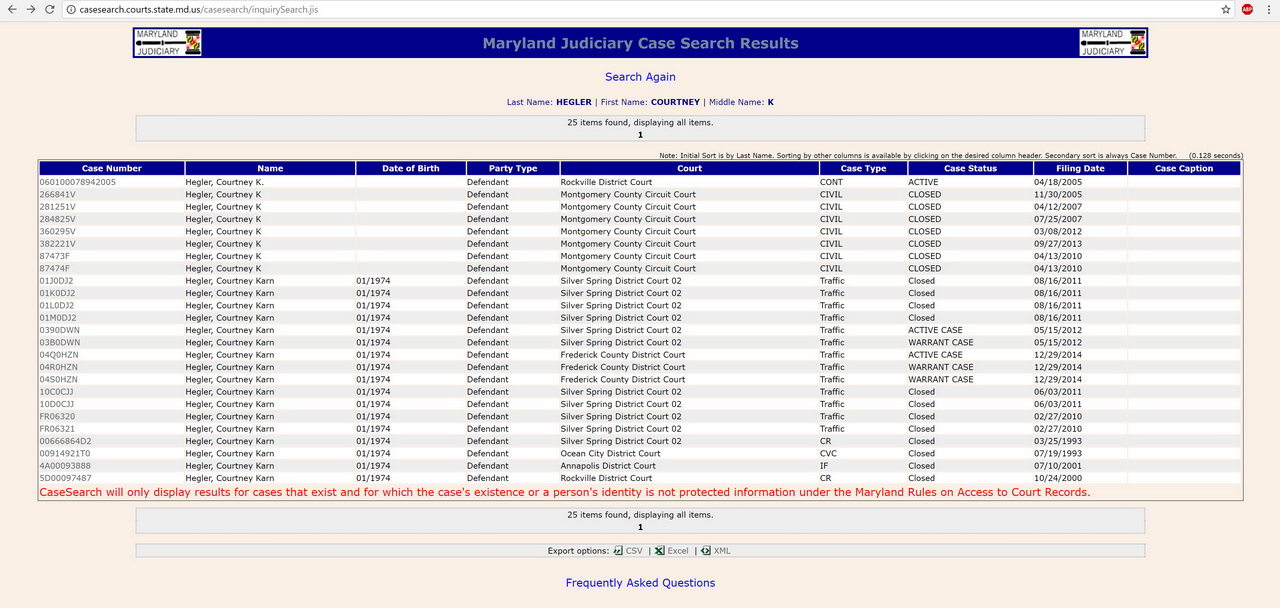Bookmark page with the star icon

[1226, 9]
